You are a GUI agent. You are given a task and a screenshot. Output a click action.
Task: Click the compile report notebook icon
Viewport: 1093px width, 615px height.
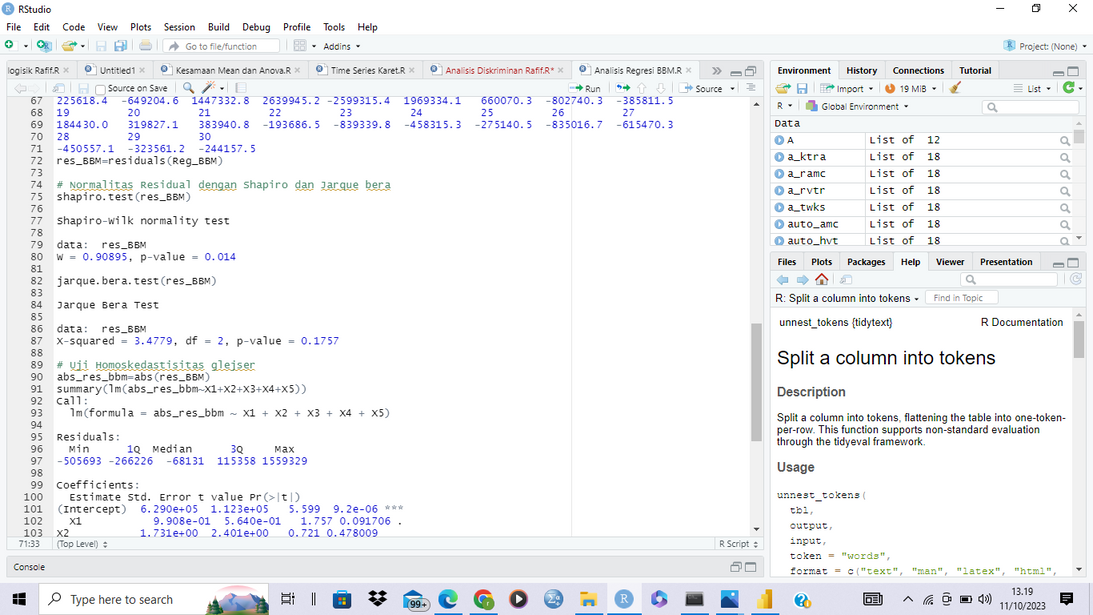click(240, 88)
